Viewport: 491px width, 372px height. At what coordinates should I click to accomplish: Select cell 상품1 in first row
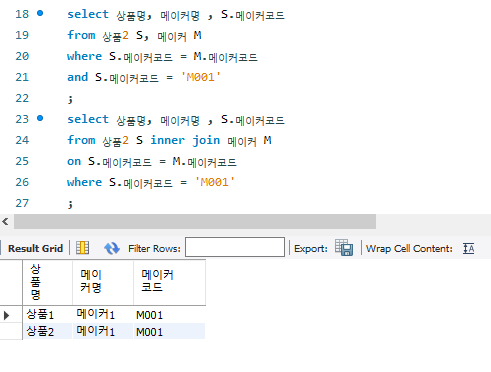pos(48,314)
